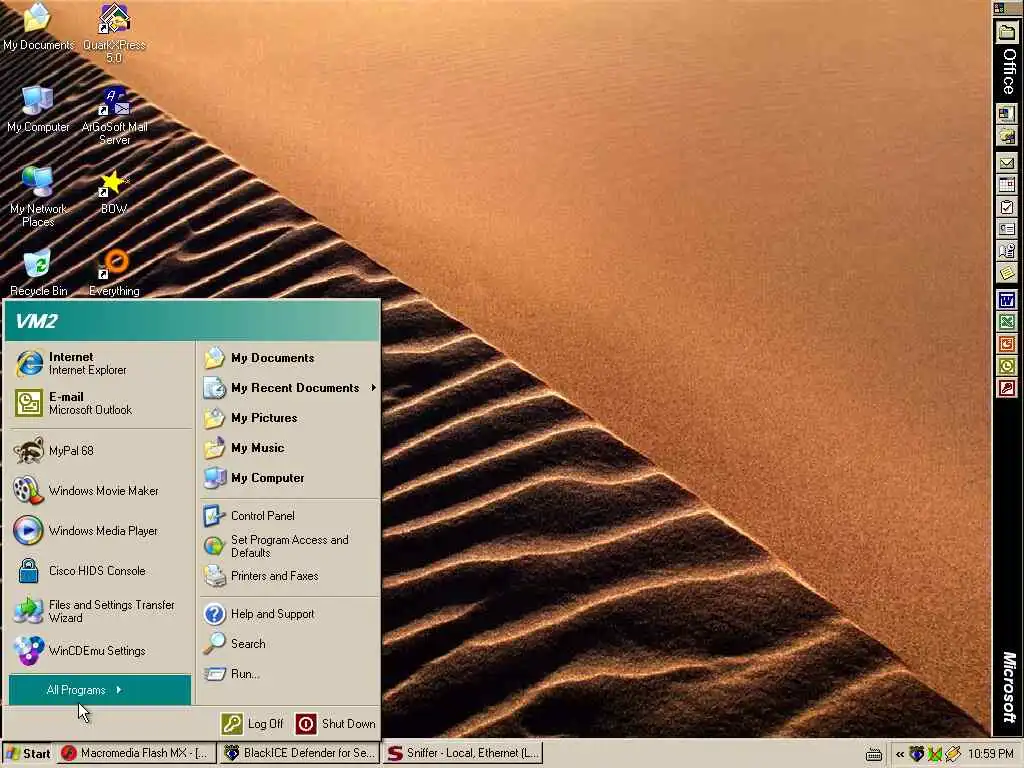Open Printers and Faxes
This screenshot has width=1024, height=768.
289,576
